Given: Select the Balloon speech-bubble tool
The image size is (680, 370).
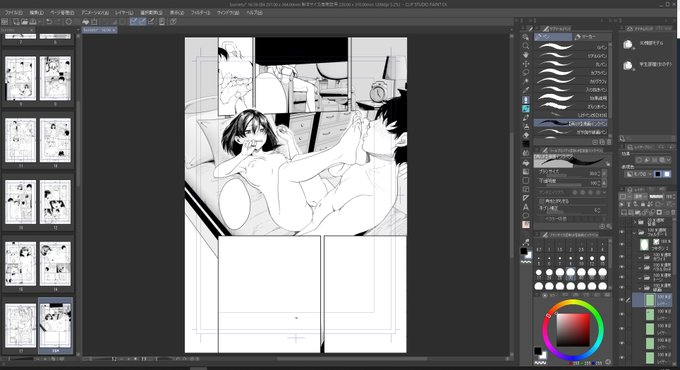Looking at the screenshot, I should click(526, 216).
